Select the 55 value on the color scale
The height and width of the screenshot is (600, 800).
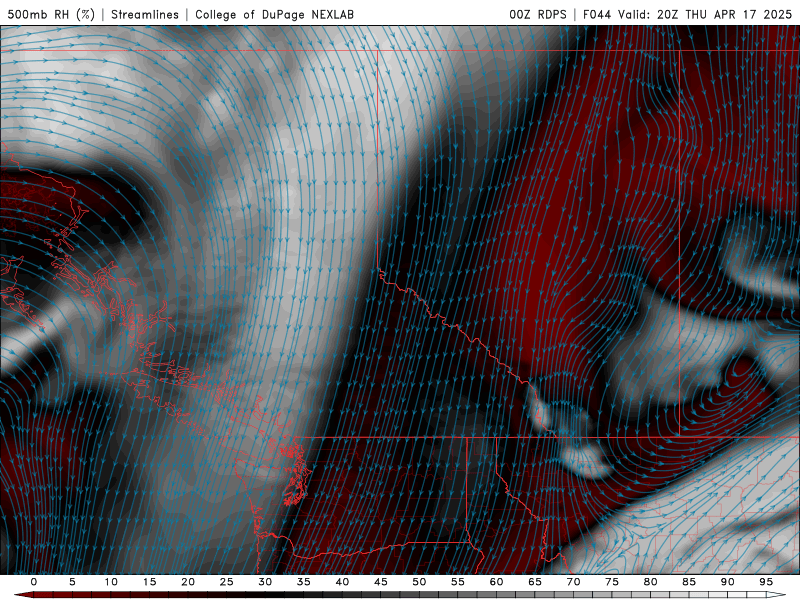[458, 582]
